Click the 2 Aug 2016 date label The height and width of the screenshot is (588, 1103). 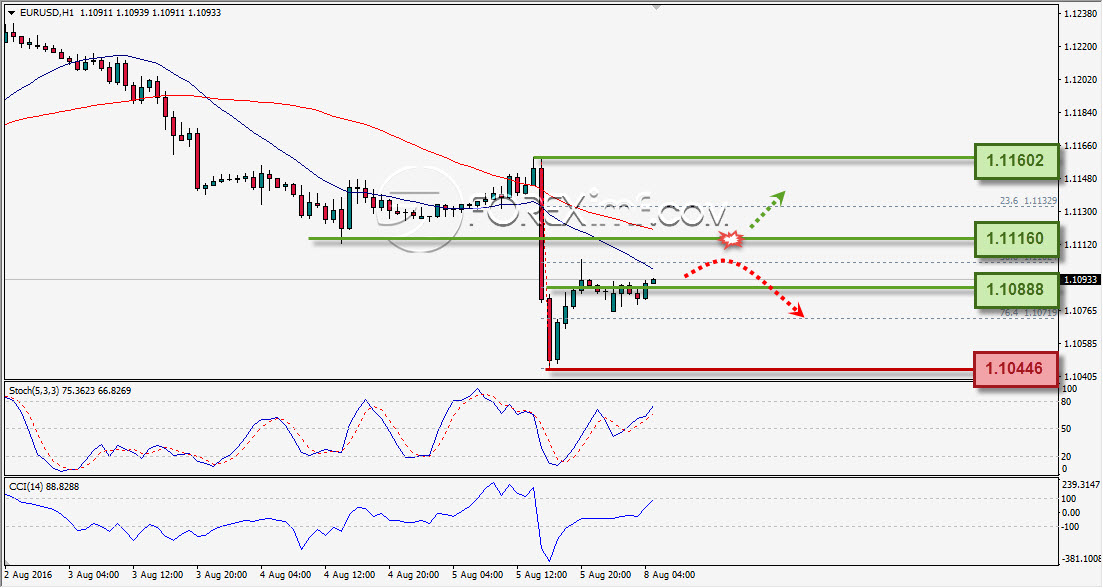[28, 575]
